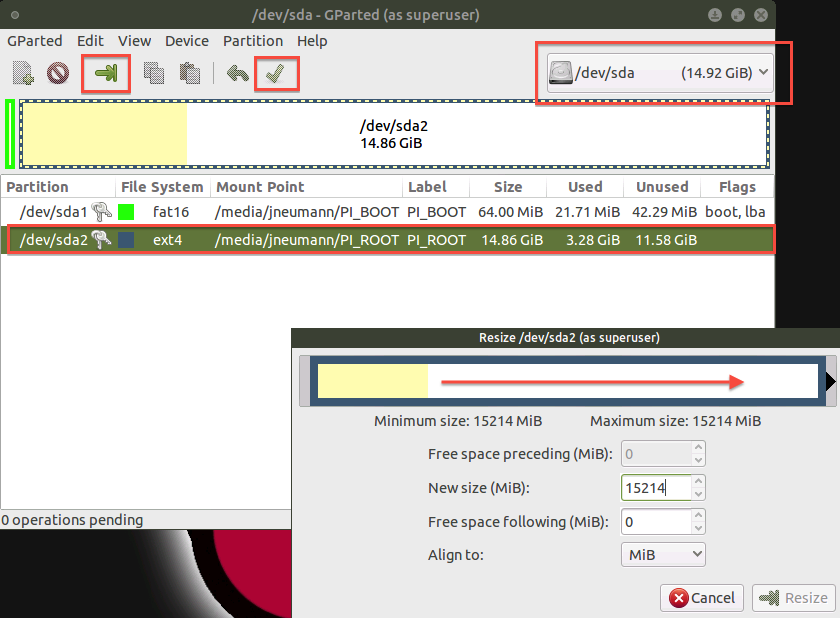840x618 pixels.
Task: Click the Cancel button in Resize dialog
Action: [x=702, y=598]
